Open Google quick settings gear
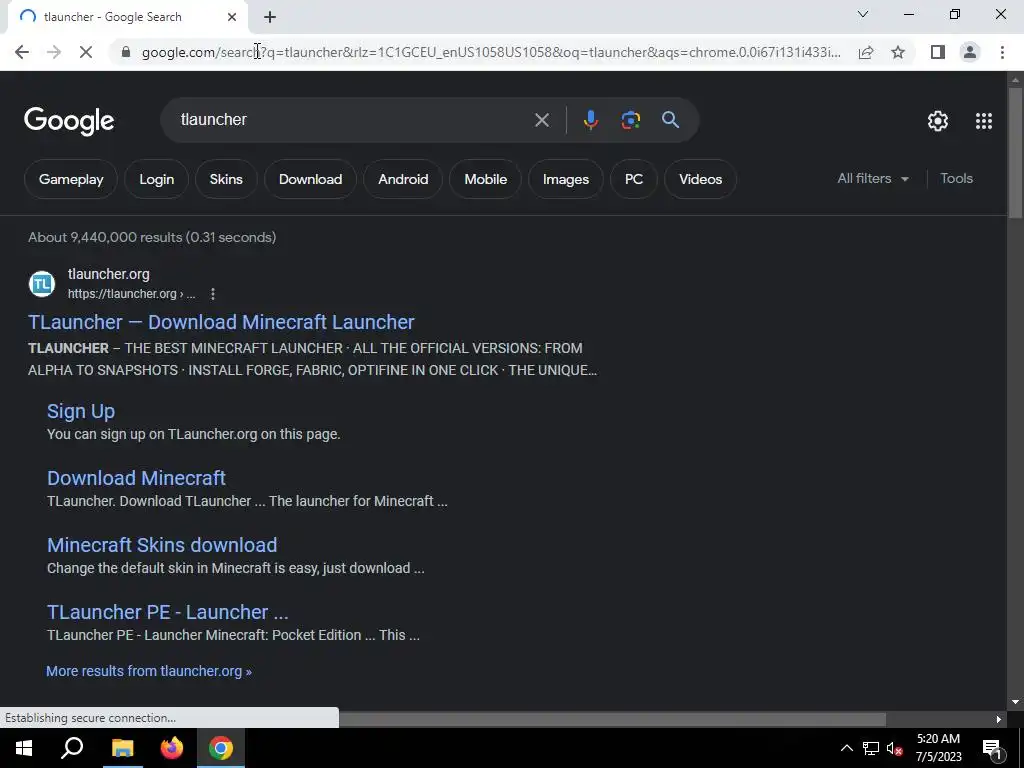The width and height of the screenshot is (1024, 768). click(938, 121)
